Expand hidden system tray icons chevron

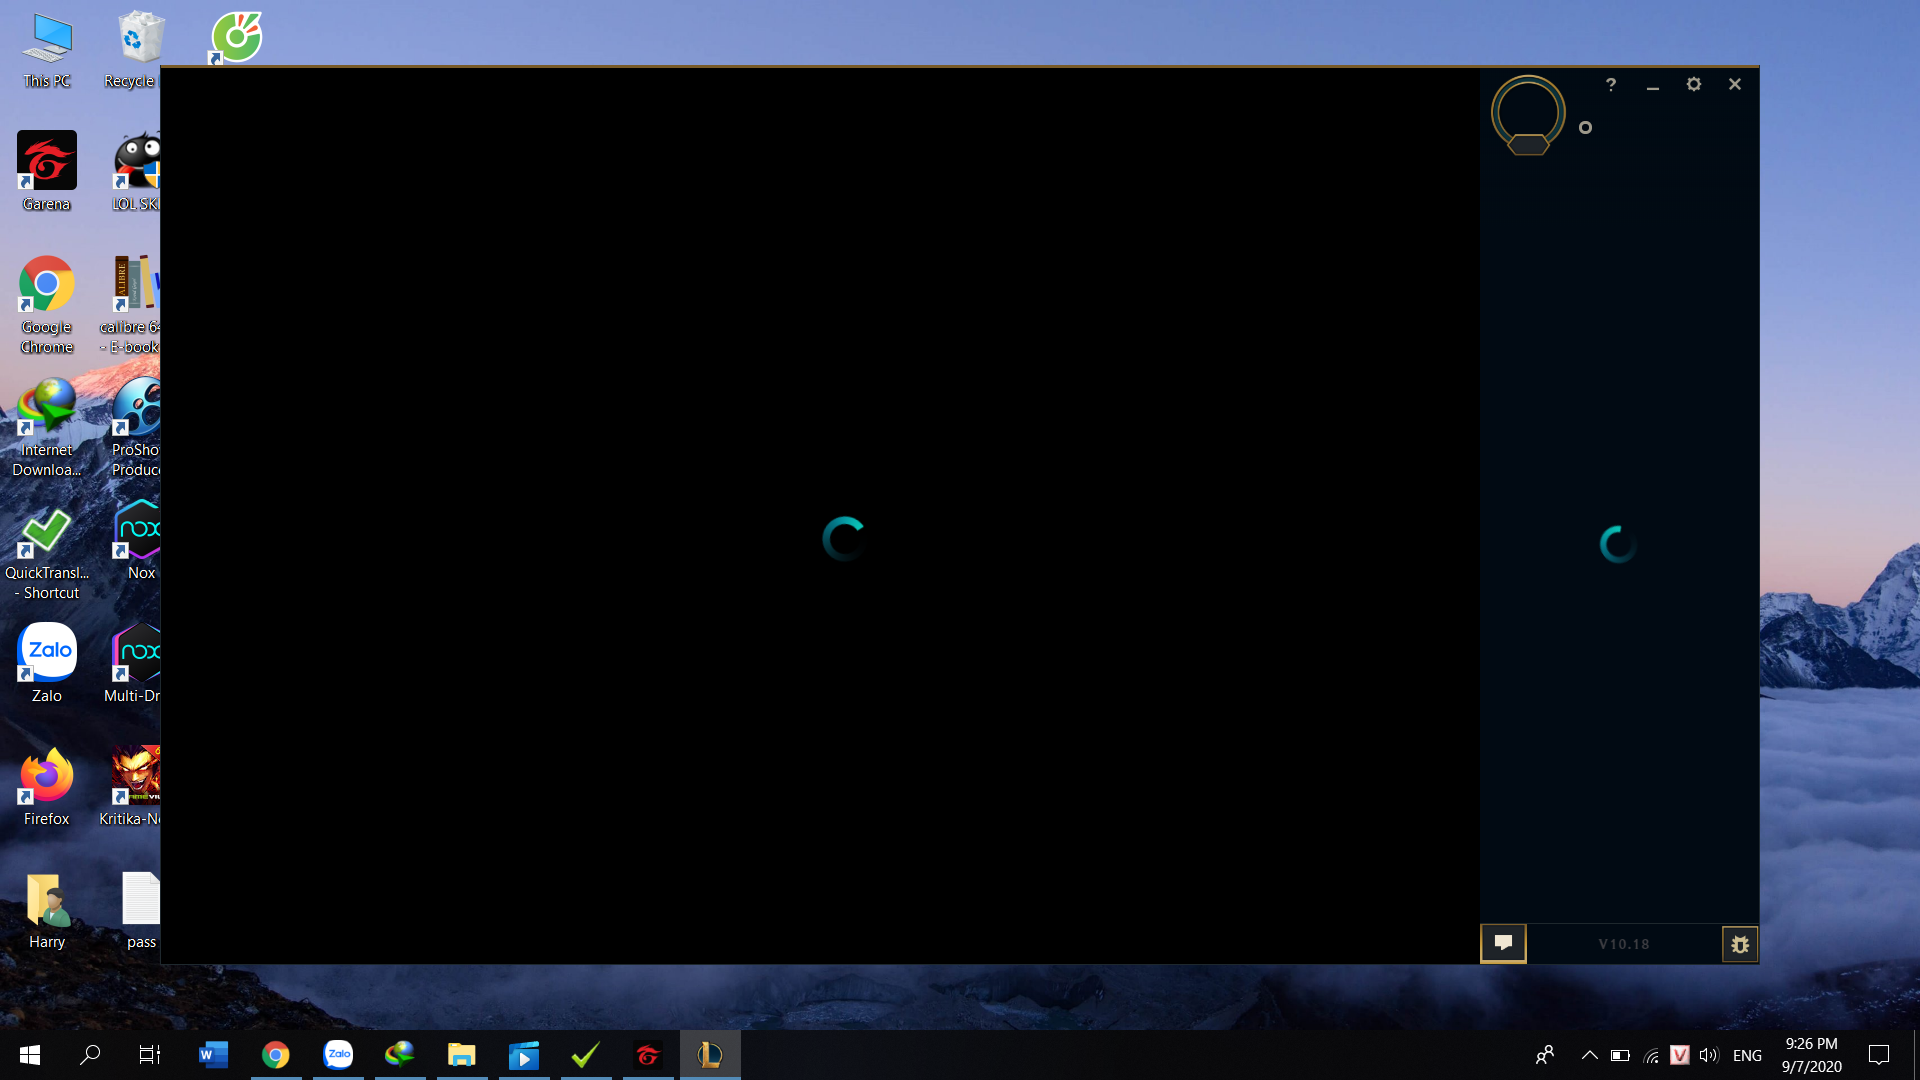[x=1589, y=1055]
